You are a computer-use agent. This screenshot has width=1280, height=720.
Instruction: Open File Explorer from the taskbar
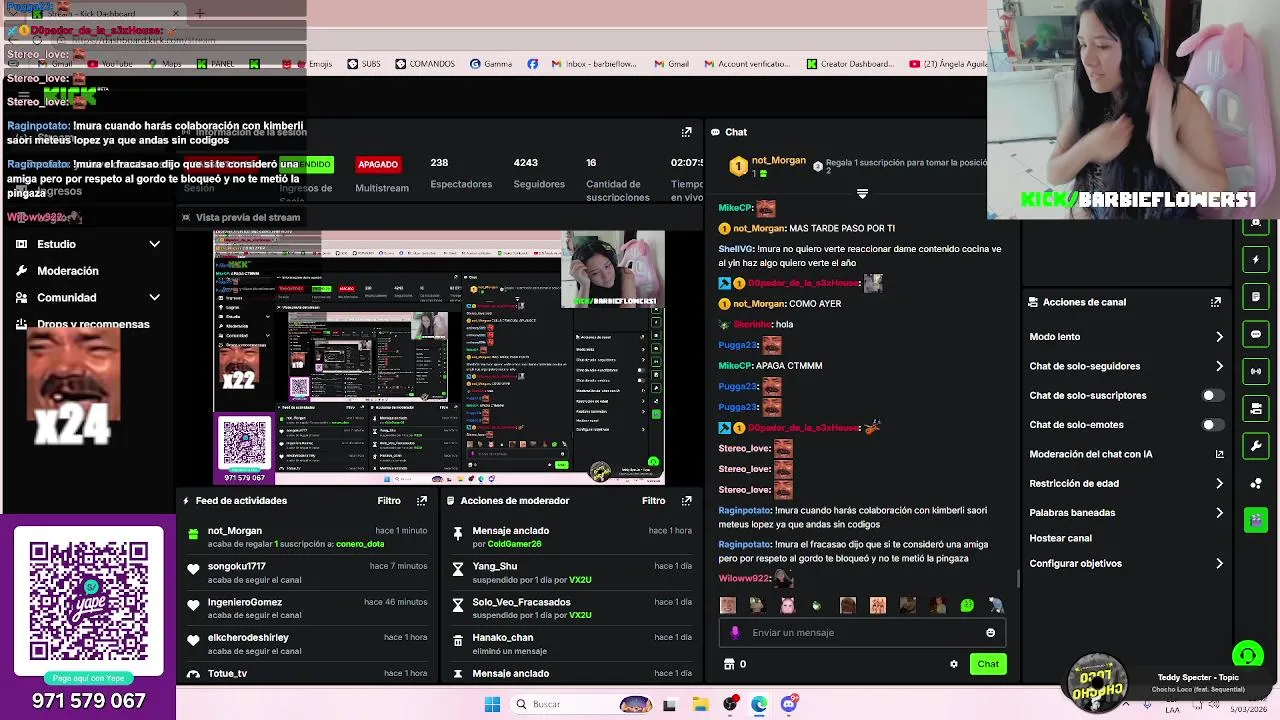tap(699, 704)
